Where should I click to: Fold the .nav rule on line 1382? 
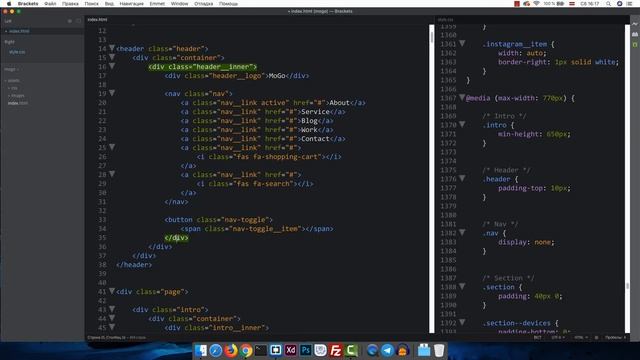point(462,232)
